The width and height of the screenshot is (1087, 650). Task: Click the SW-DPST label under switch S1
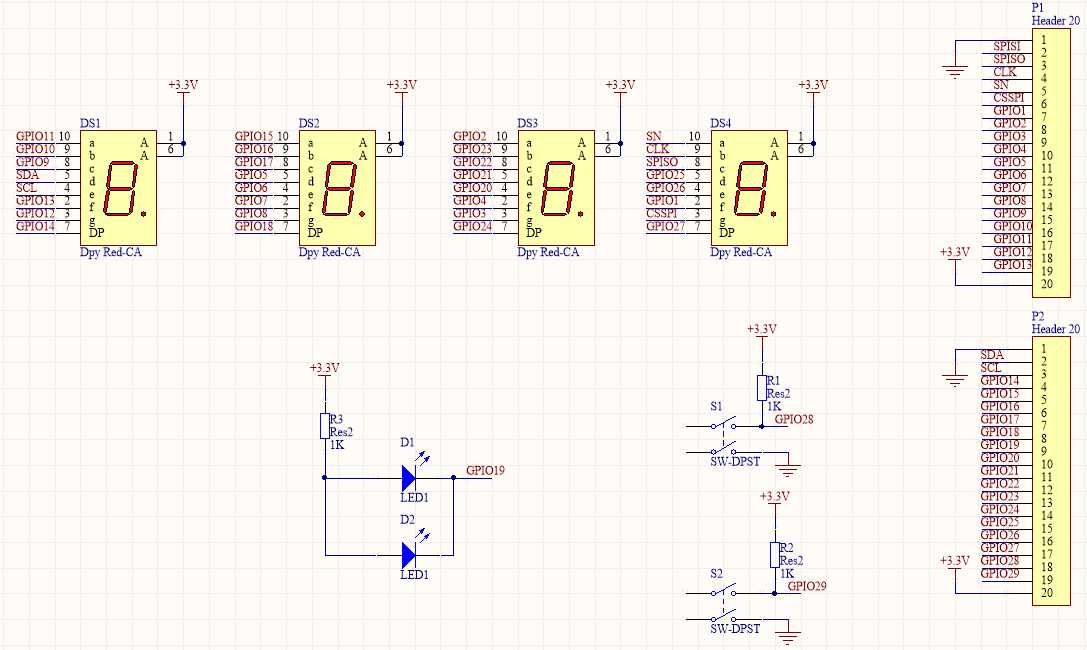pos(735,462)
